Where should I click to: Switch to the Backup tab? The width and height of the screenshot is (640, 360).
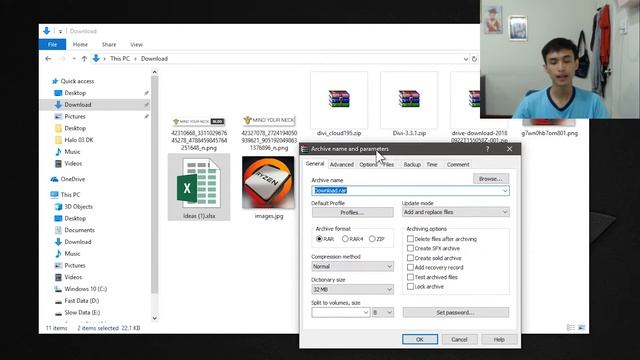coord(412,164)
